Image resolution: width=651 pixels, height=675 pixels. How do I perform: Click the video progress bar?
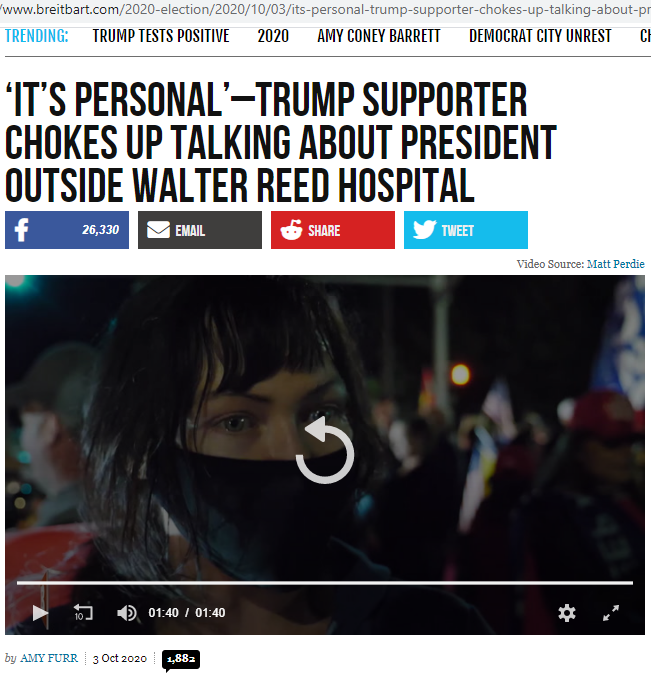pyautogui.click(x=325, y=582)
